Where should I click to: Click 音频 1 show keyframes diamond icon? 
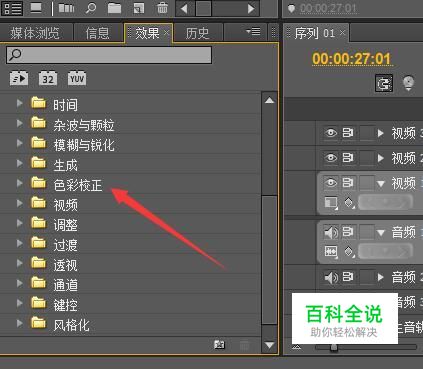[349, 252]
